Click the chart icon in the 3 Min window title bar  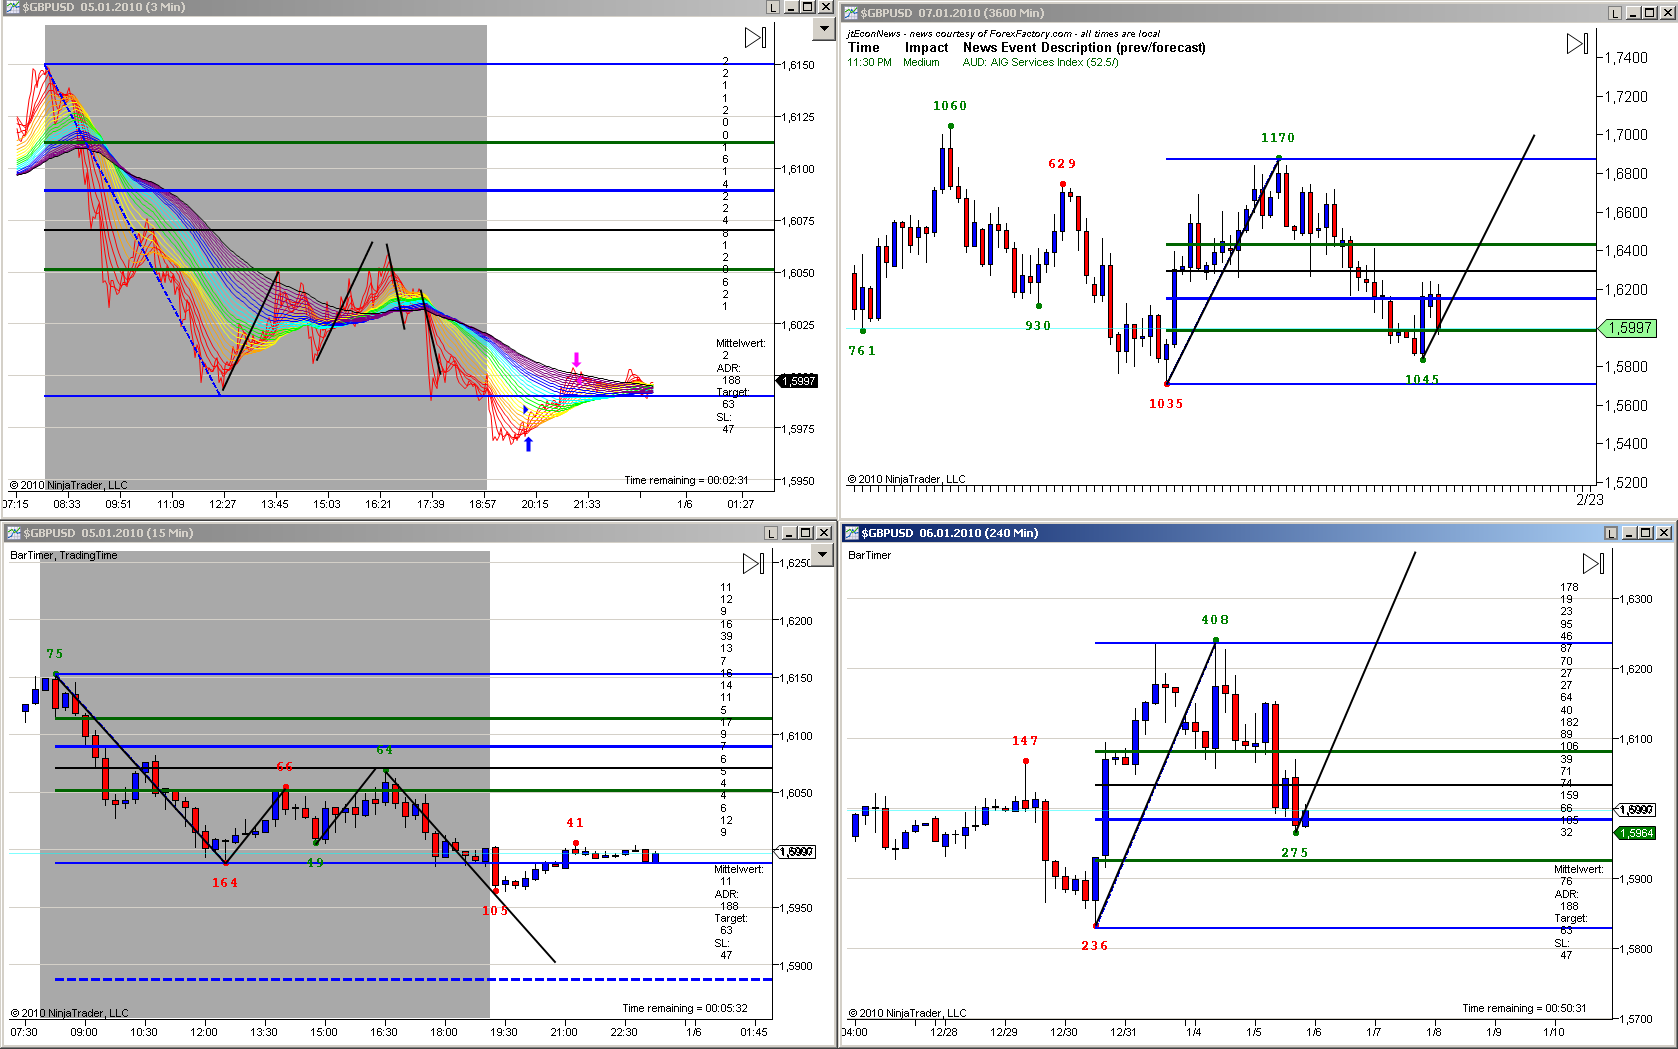(x=12, y=7)
